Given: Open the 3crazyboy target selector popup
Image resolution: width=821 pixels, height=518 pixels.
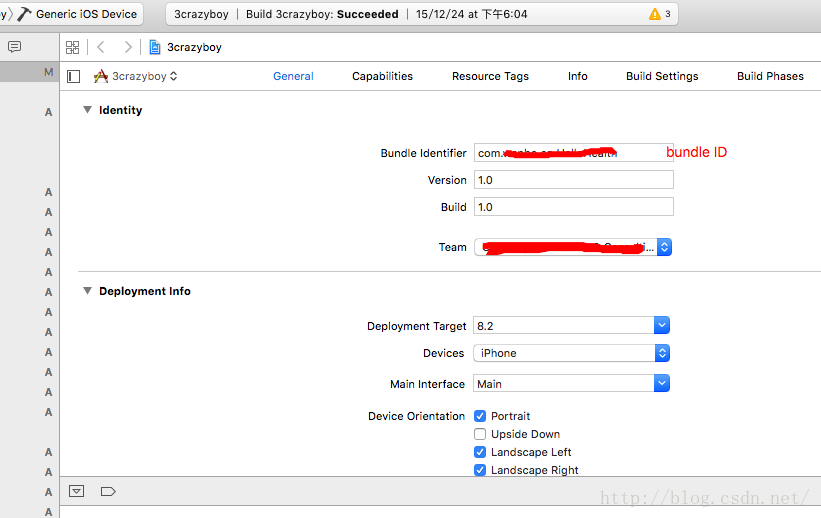Looking at the screenshot, I should click(x=136, y=76).
